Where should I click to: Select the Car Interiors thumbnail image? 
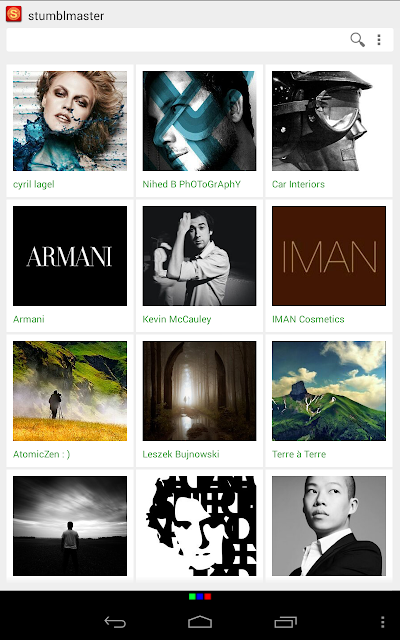pyautogui.click(x=329, y=121)
